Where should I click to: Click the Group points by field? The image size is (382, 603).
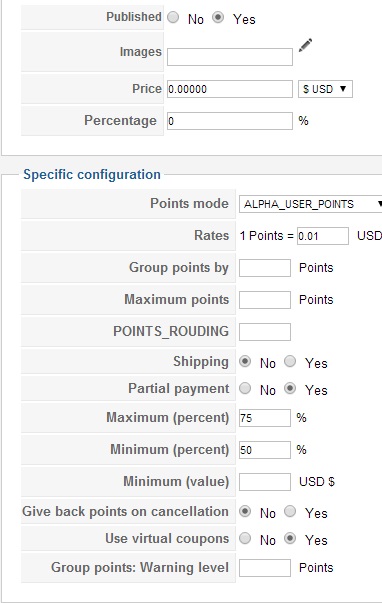click(265, 268)
